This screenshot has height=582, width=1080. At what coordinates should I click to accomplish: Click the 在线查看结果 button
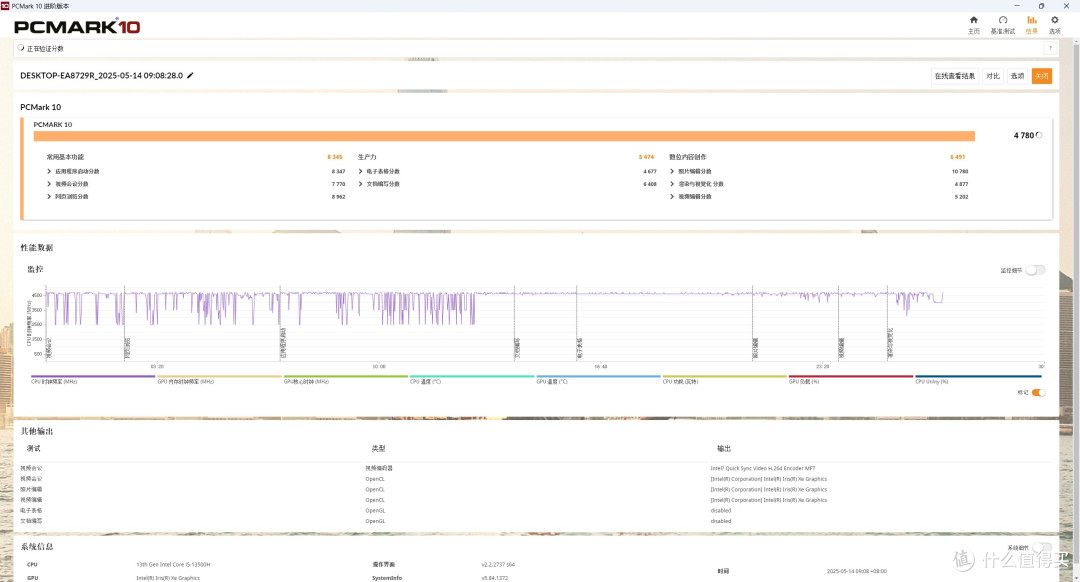tap(955, 76)
